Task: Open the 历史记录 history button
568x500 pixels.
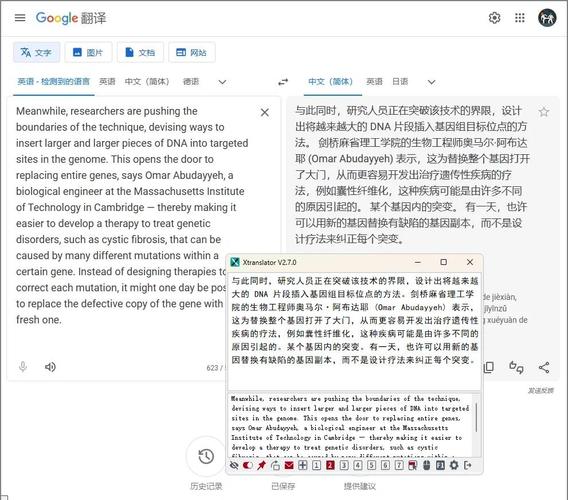Action: tap(206, 457)
